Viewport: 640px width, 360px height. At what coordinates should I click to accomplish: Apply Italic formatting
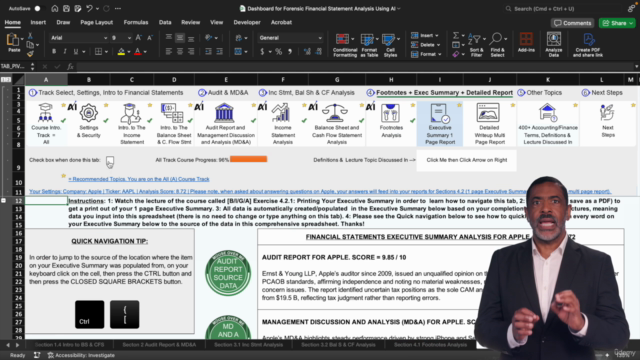(64, 51)
